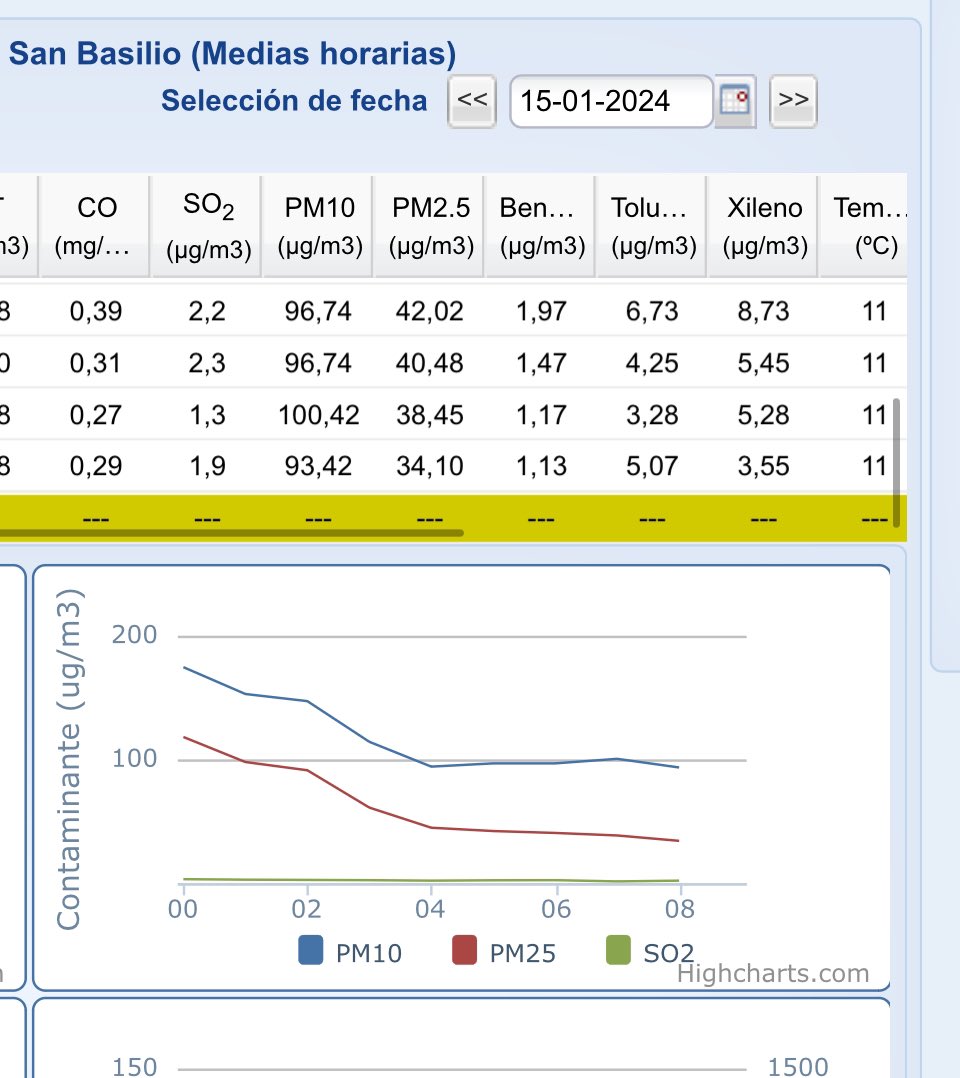Toggle PM25 series in chart legend

[504, 952]
